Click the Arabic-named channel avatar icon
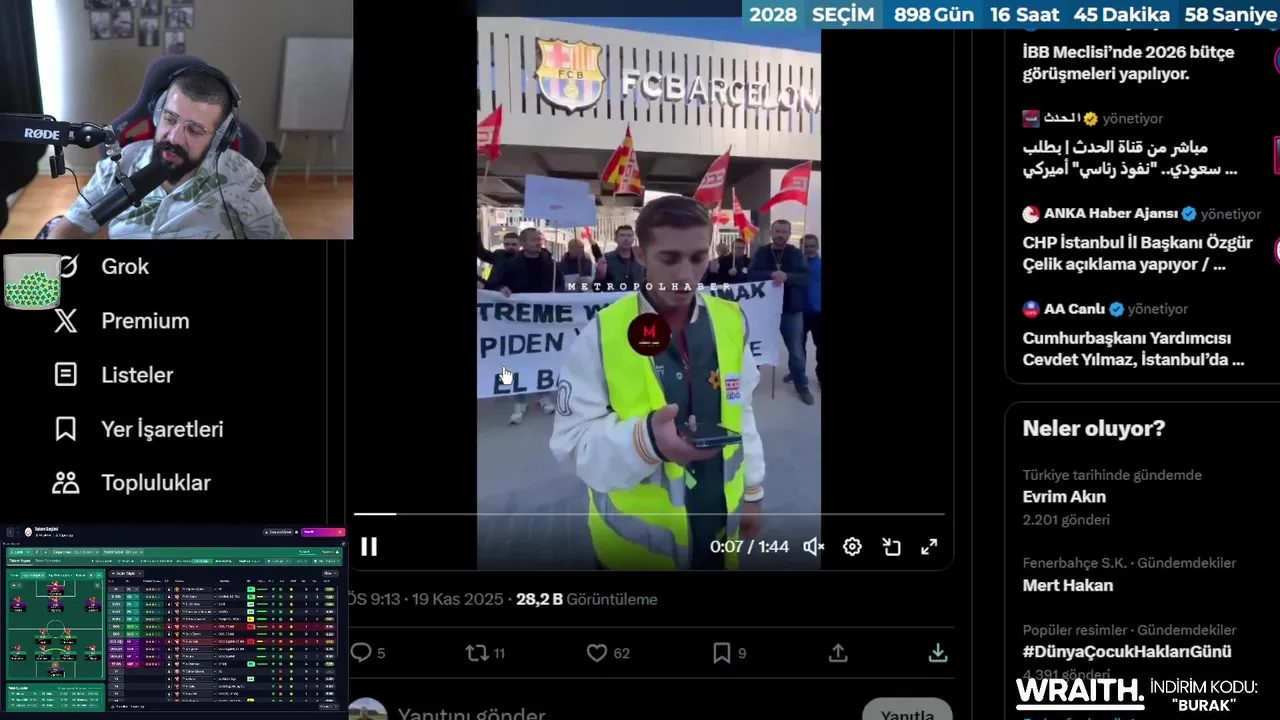The width and height of the screenshot is (1280, 720). click(1031, 119)
